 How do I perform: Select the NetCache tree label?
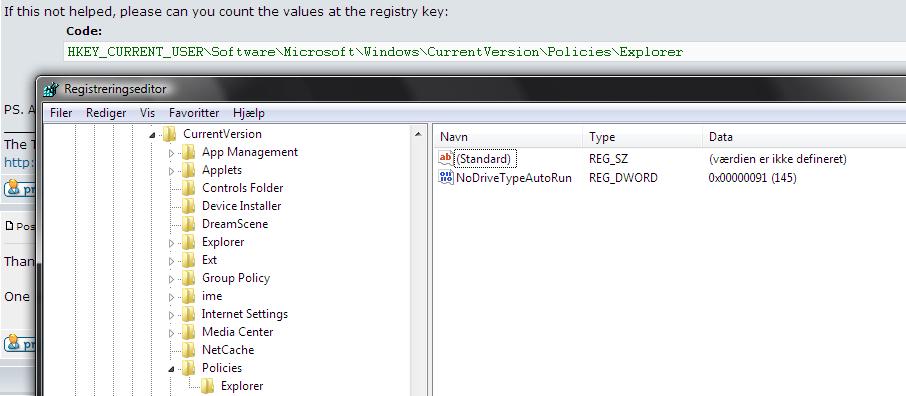pos(228,350)
